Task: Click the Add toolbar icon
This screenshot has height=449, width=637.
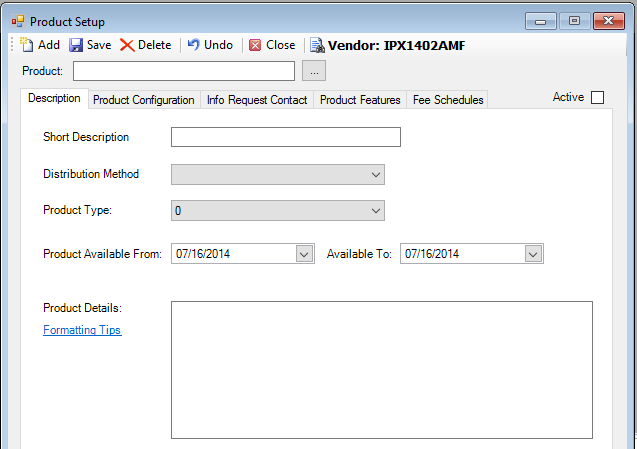Action: pos(27,45)
